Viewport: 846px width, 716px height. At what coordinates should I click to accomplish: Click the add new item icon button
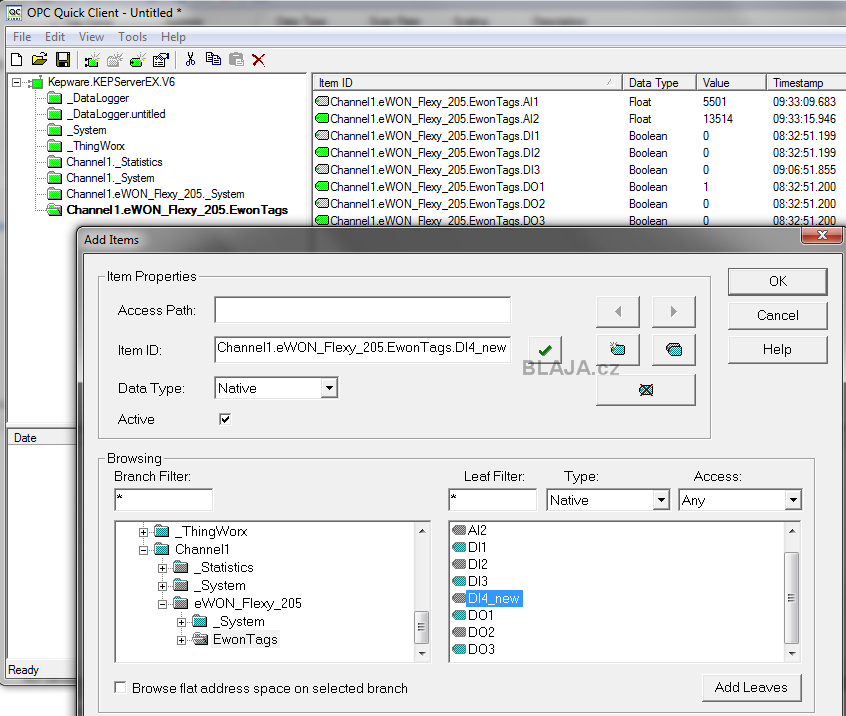[x=618, y=350]
